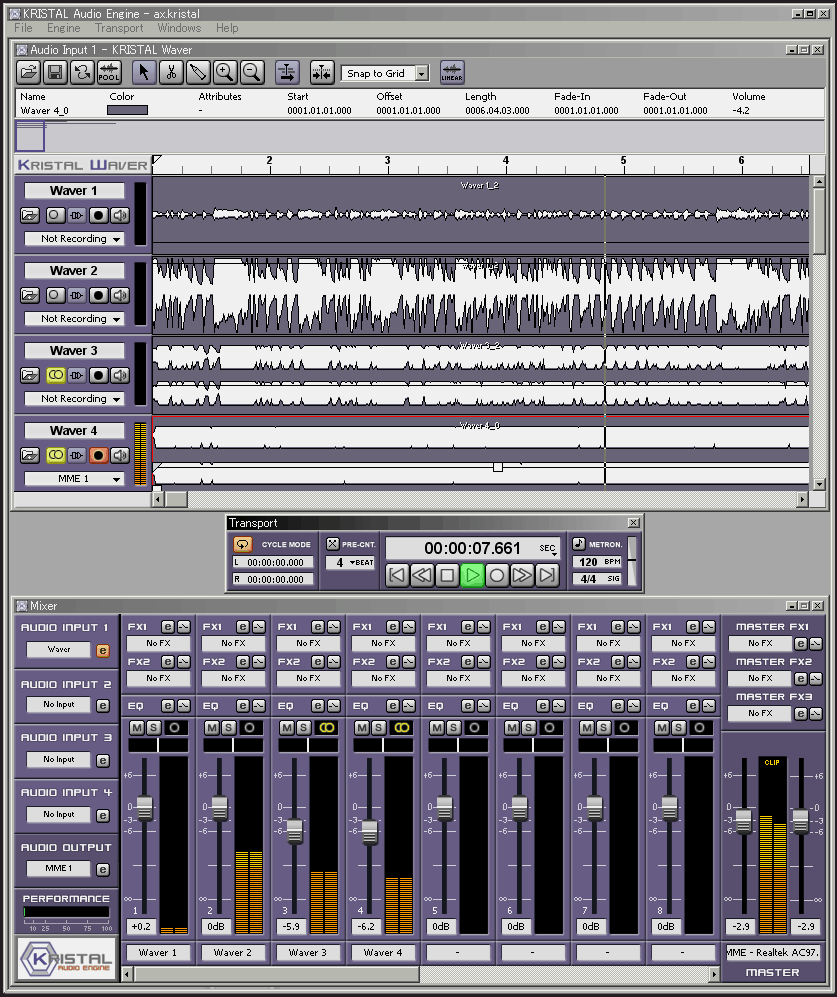Open the Transport menu
This screenshot has width=837, height=997.
pos(119,28)
